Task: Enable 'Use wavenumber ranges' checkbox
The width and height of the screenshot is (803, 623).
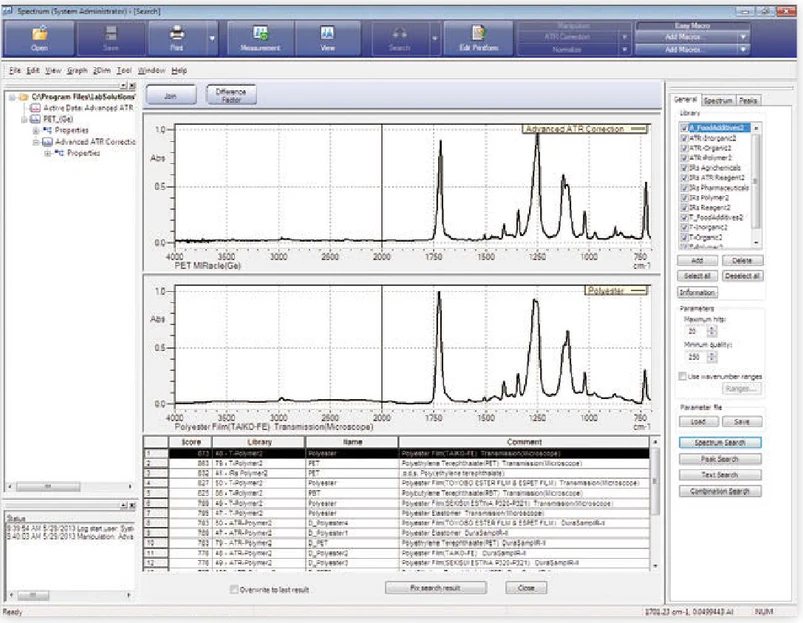Action: [682, 376]
